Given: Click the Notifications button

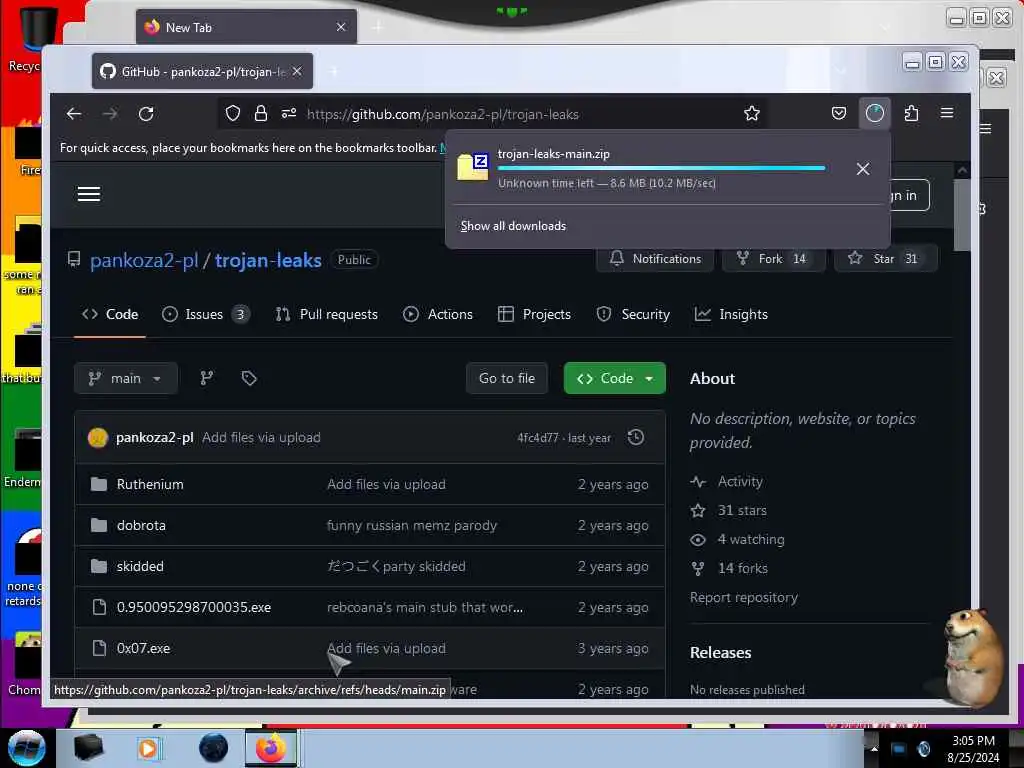Looking at the screenshot, I should (655, 259).
